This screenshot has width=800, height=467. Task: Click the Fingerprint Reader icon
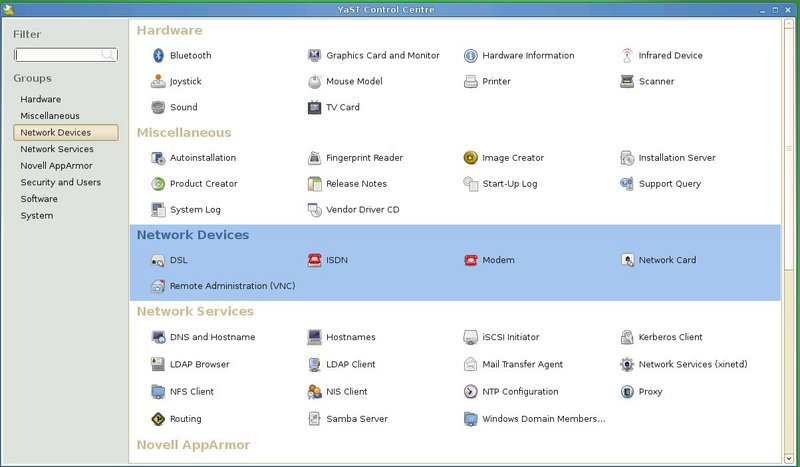(314, 158)
